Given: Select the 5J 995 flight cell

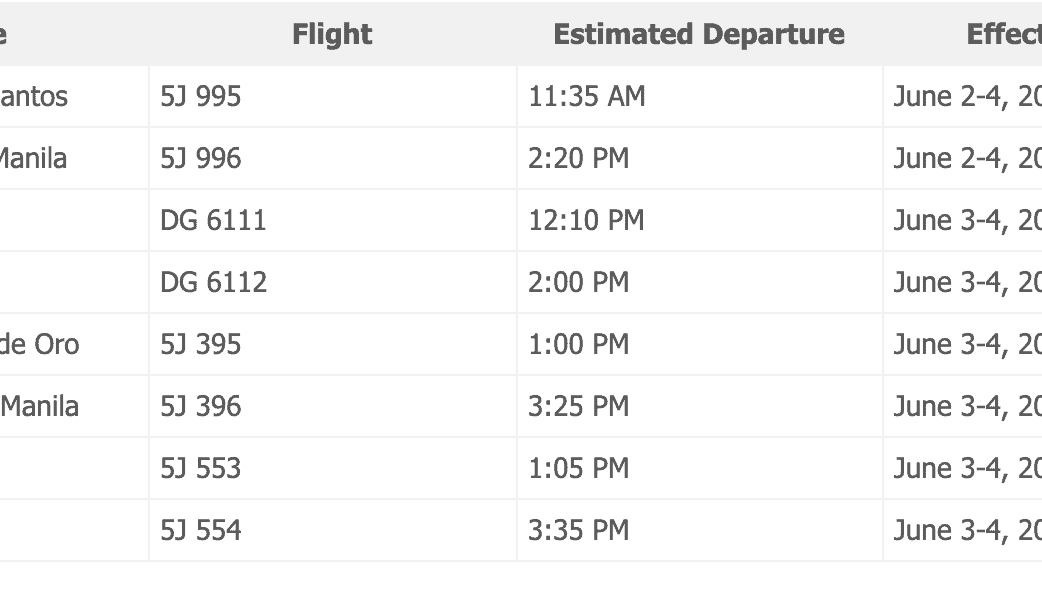Looking at the screenshot, I should coord(201,97).
